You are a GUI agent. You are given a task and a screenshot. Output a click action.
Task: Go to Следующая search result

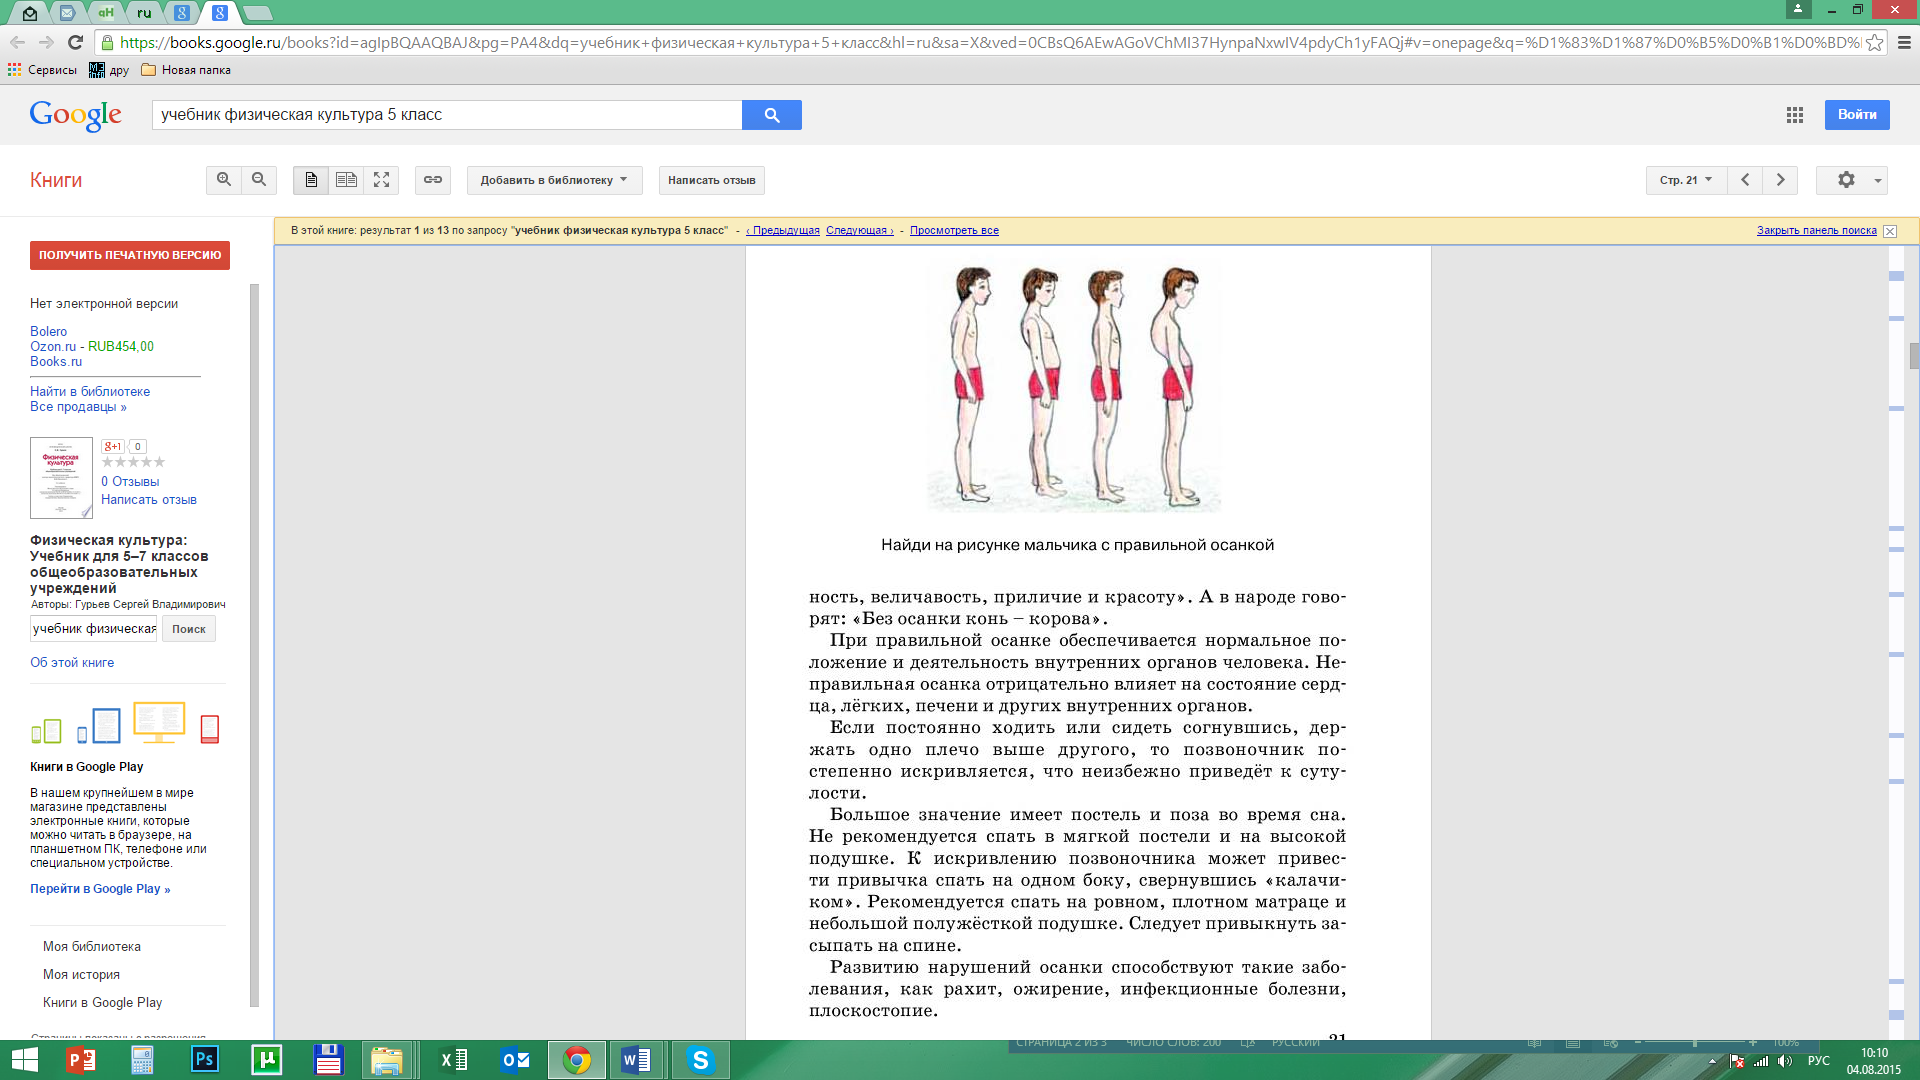[860, 230]
